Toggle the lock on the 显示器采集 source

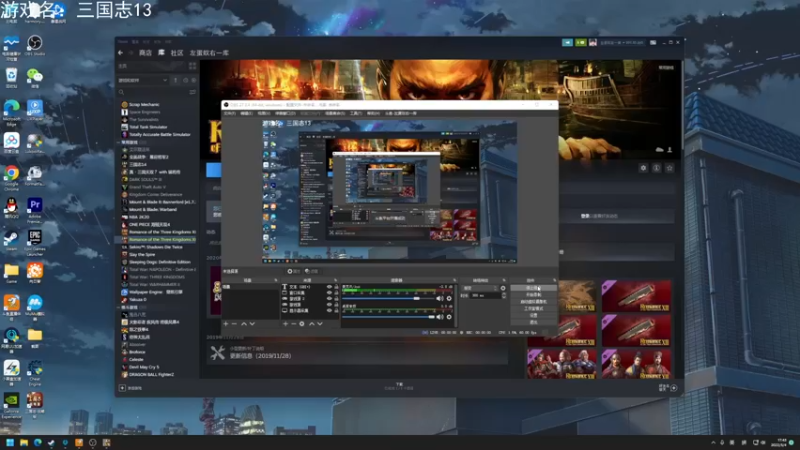(336, 311)
